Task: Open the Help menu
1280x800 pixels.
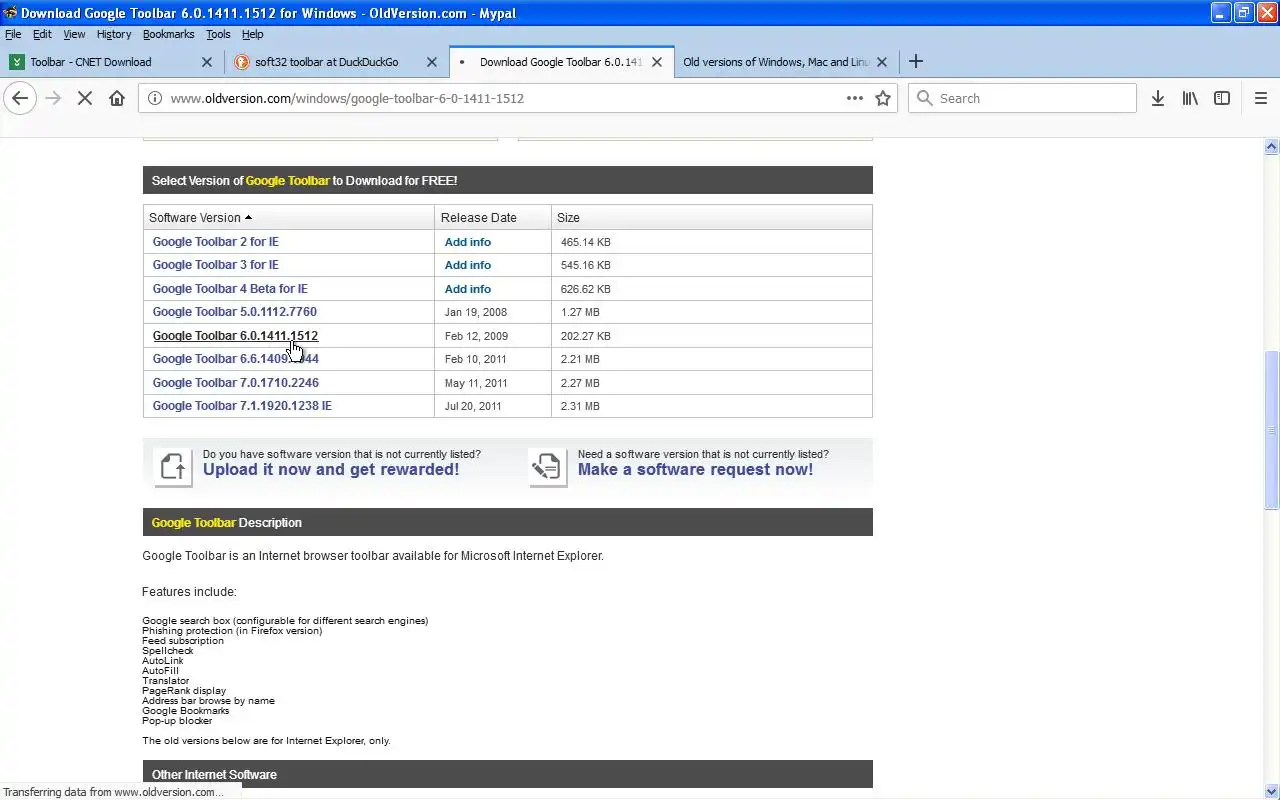Action: click(252, 34)
